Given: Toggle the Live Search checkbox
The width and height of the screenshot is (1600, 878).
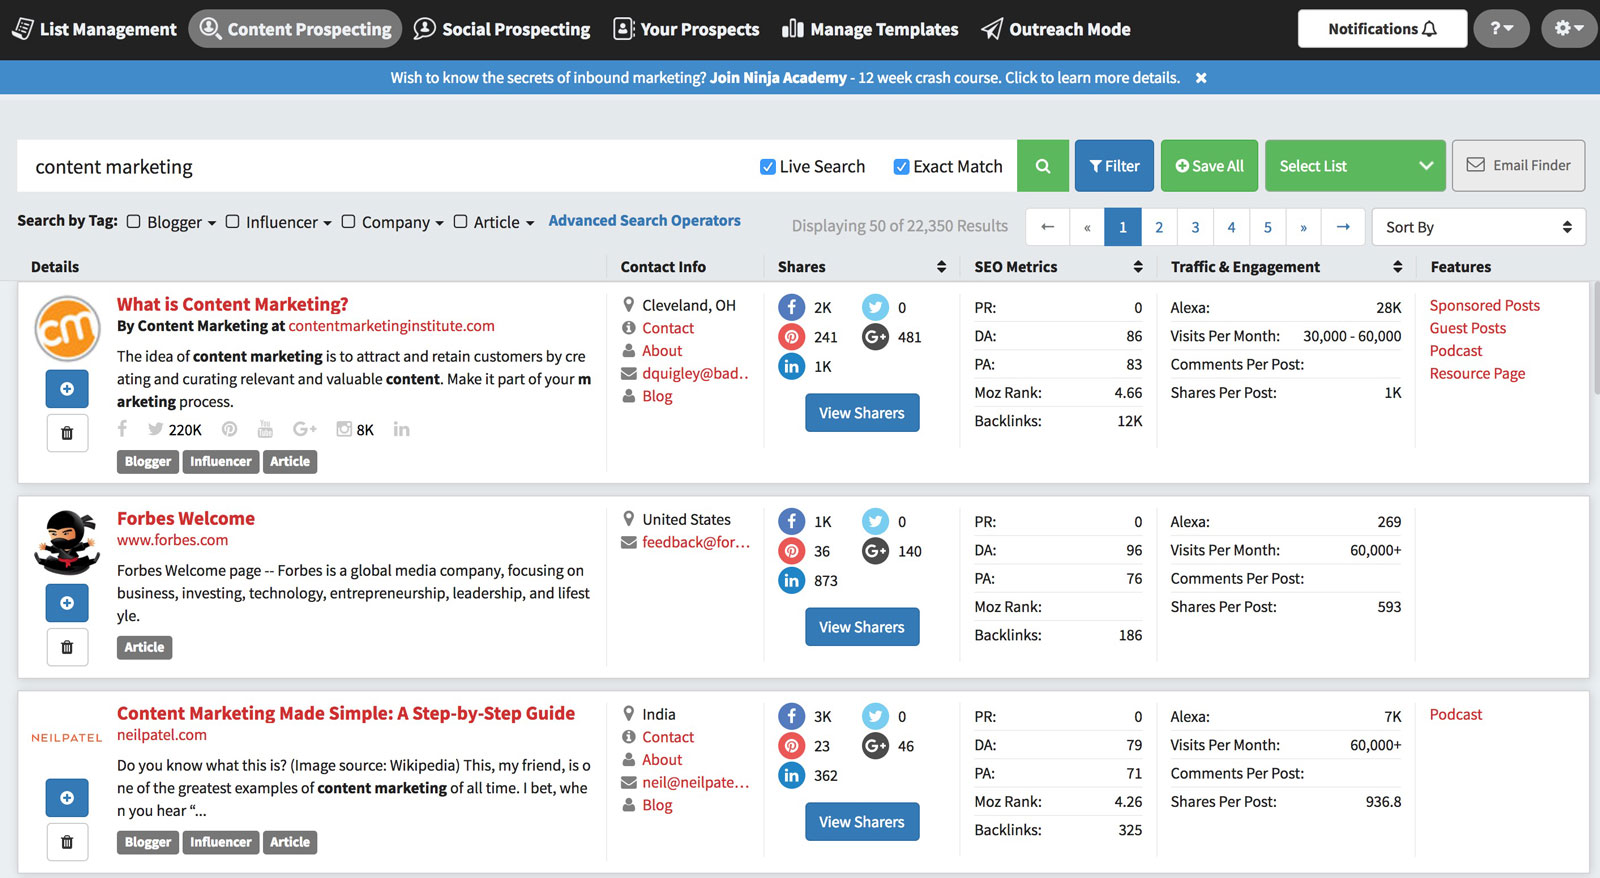Looking at the screenshot, I should coord(767,167).
